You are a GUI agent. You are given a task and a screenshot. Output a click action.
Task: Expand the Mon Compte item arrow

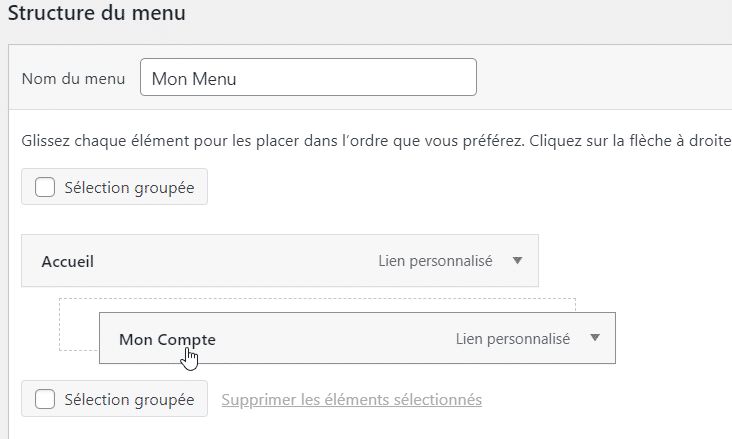pyautogui.click(x=594, y=338)
